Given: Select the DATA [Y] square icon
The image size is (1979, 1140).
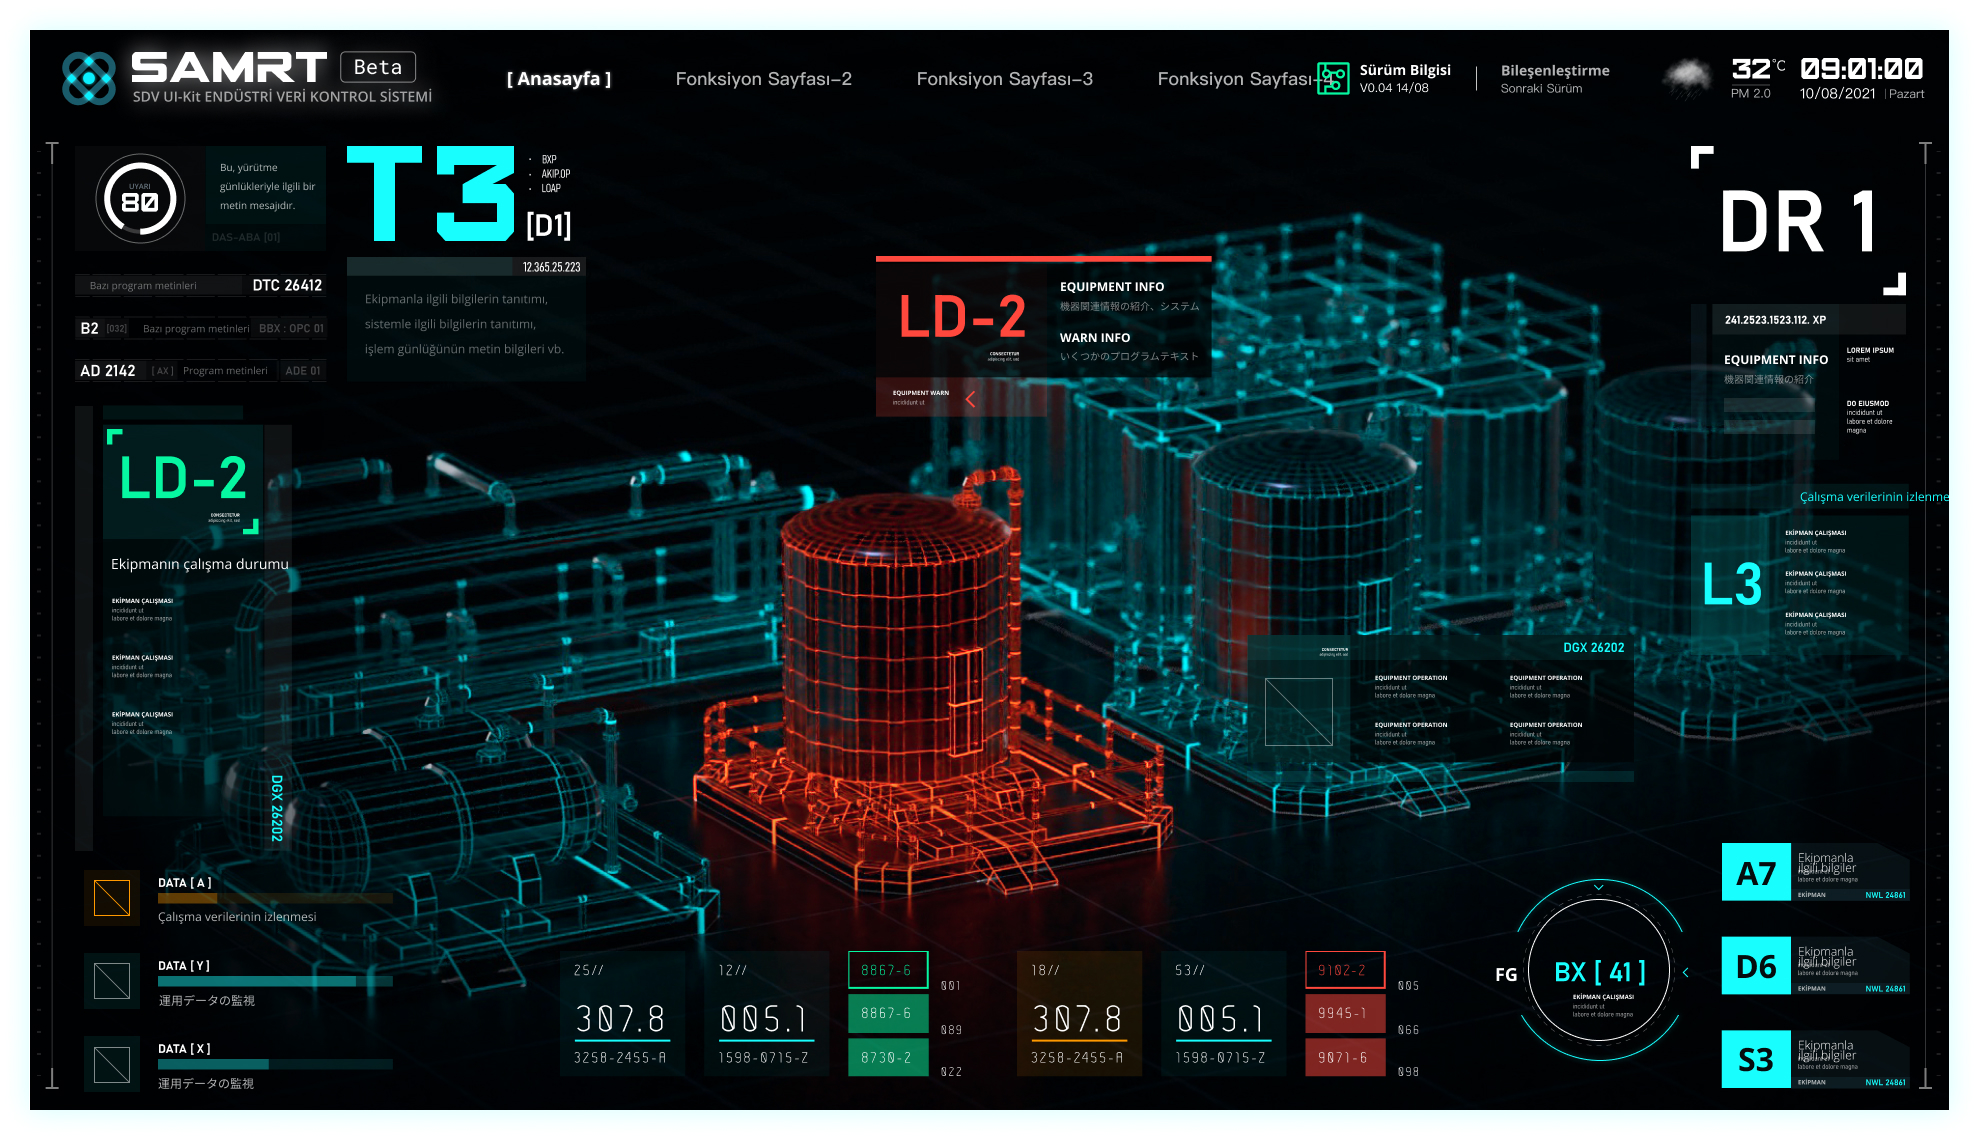Looking at the screenshot, I should pyautogui.click(x=112, y=981).
